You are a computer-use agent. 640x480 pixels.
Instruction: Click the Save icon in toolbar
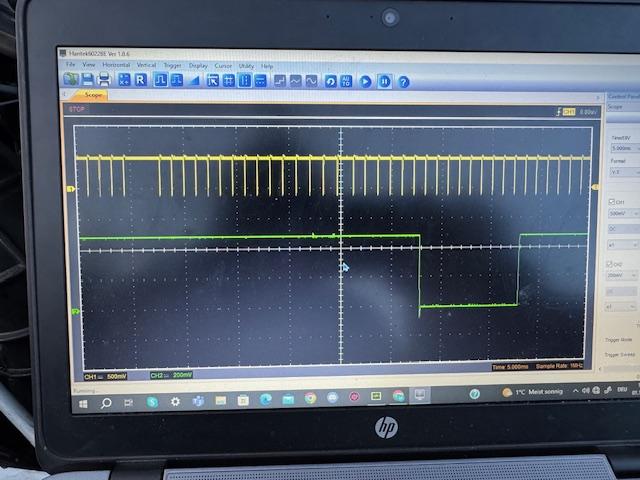[x=87, y=80]
